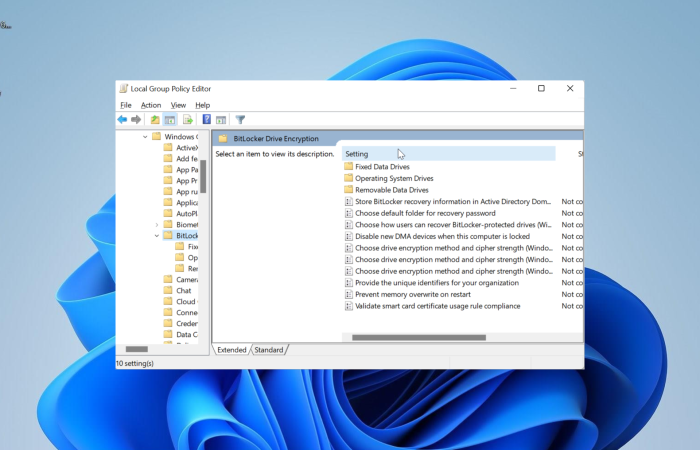Image resolution: width=700 pixels, height=450 pixels.
Task: Select the Biometrics tree folder
Action: click(181, 225)
